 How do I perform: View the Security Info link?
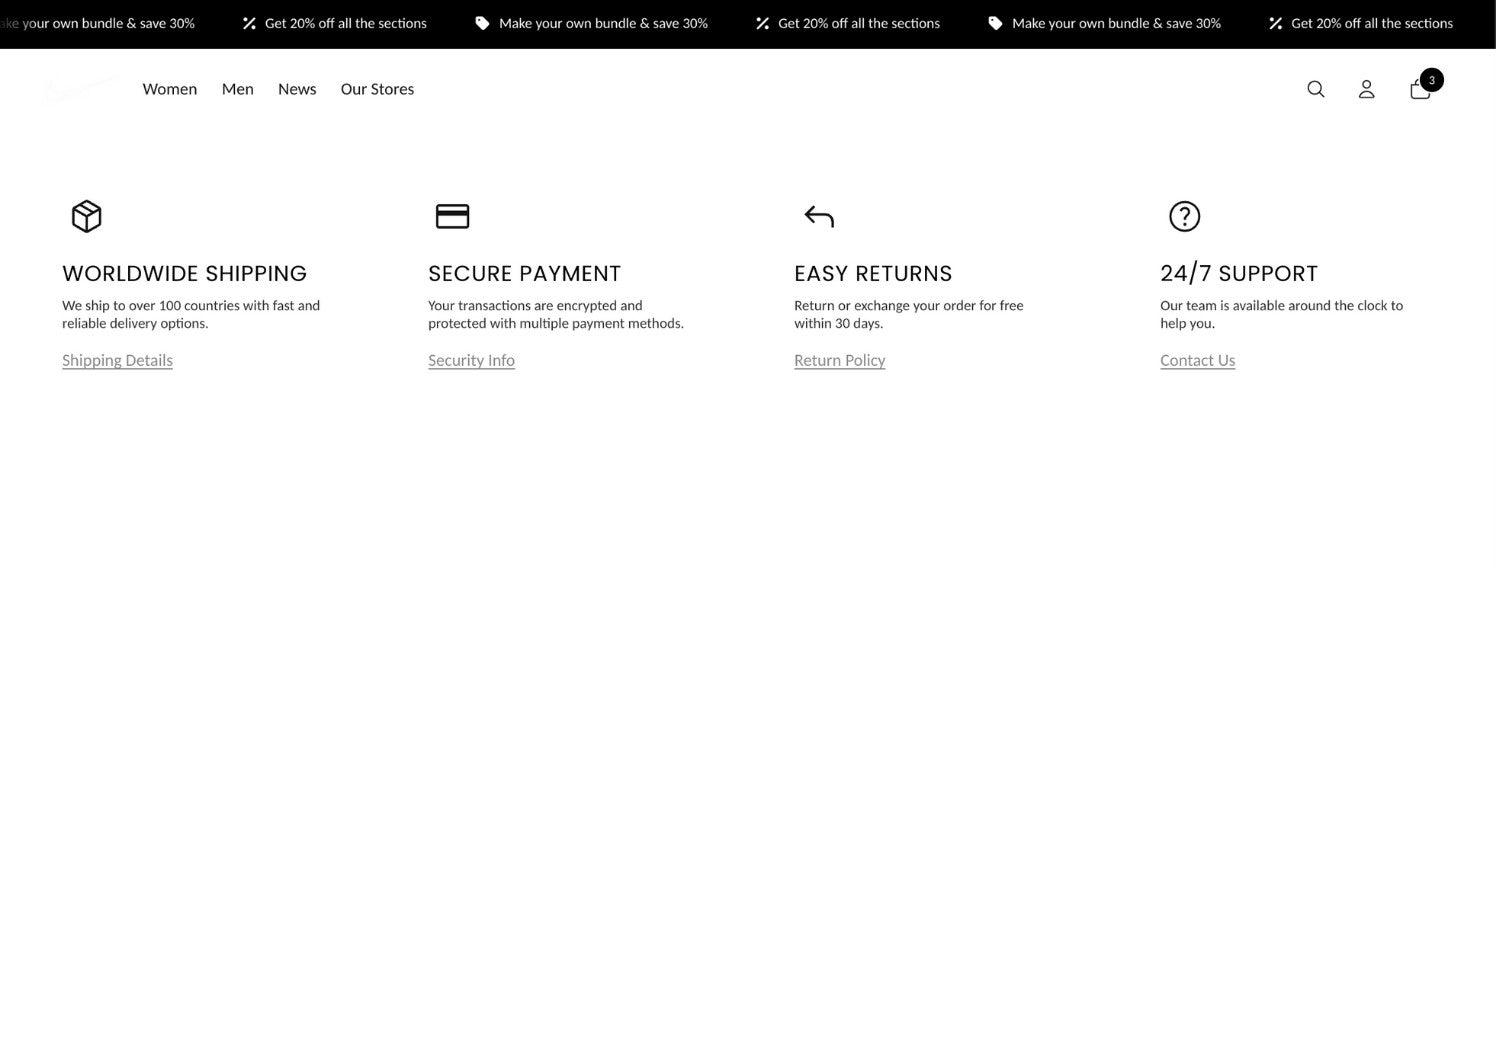pos(471,359)
